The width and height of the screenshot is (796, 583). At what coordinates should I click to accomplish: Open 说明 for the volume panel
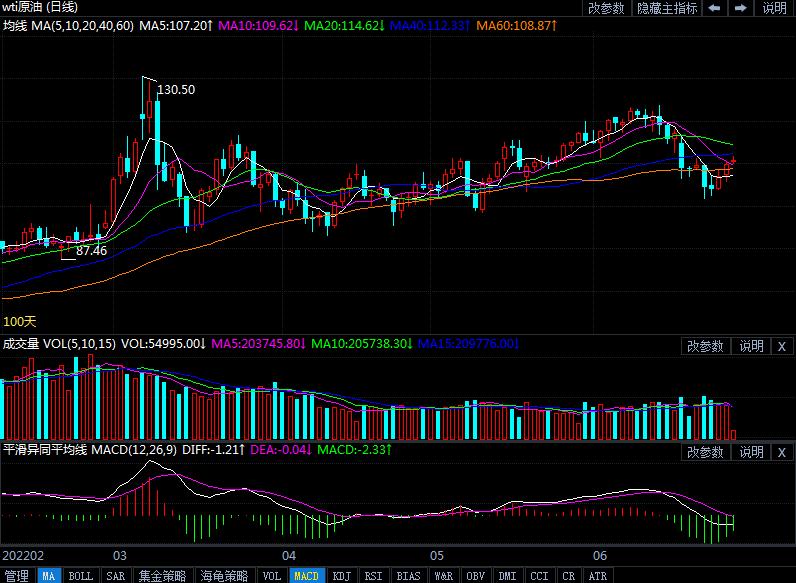(x=751, y=346)
